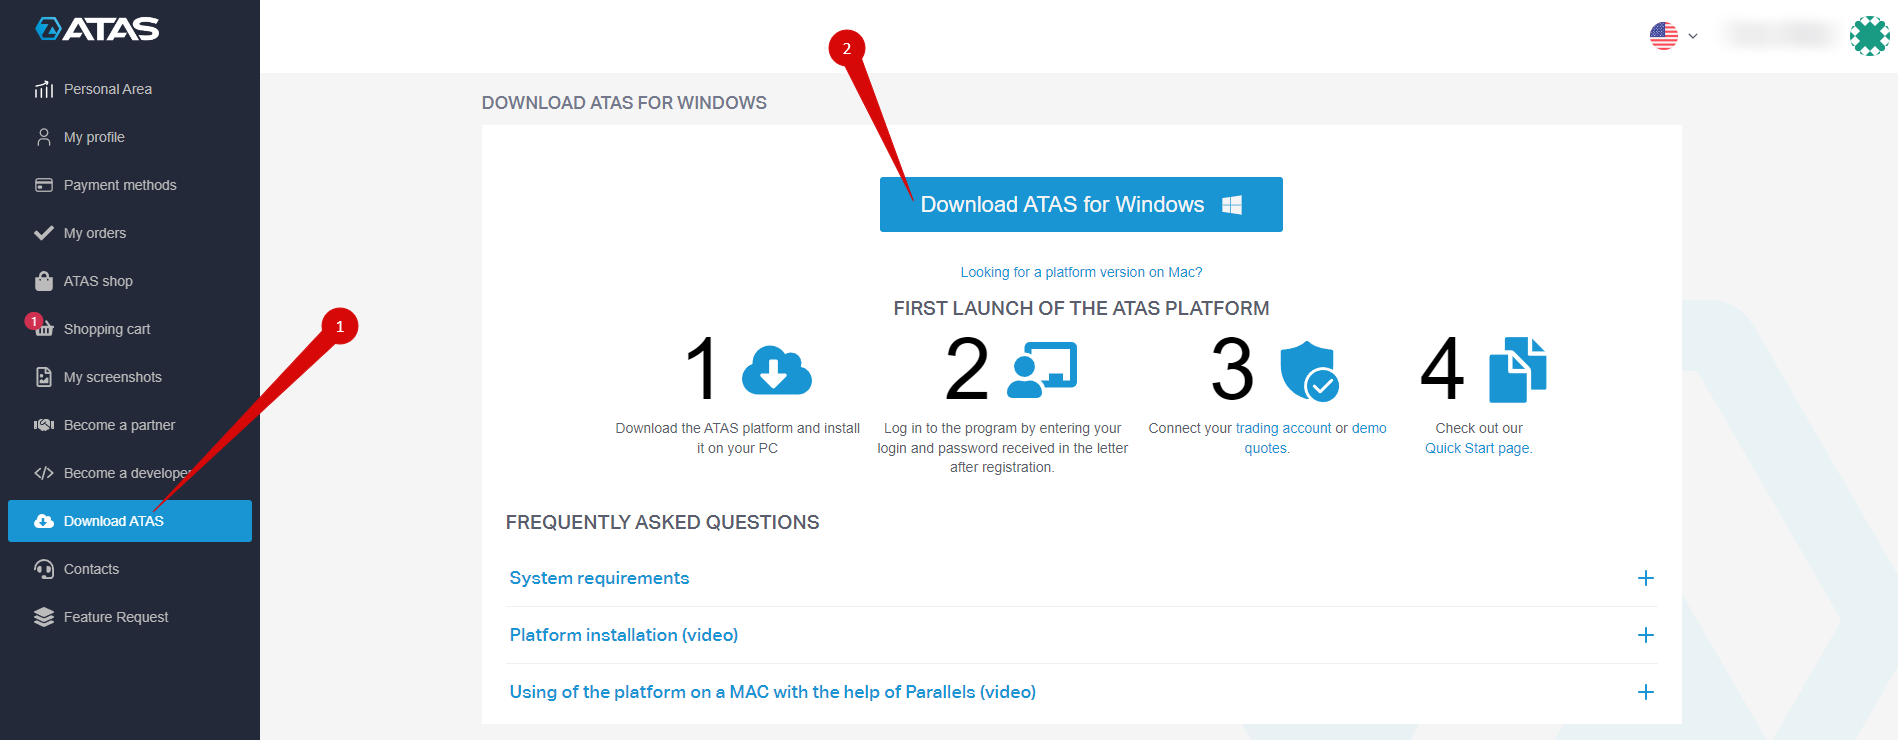Click 'DOWNLOAD ATAS FOR WINDOWS' page heading
Screen dimensions: 1898x740
(624, 103)
